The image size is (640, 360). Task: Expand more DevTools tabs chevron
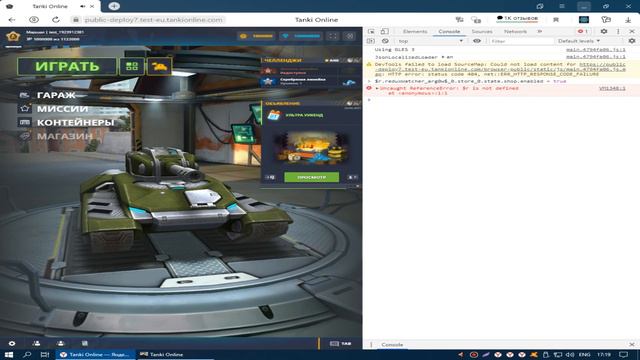[540, 31]
